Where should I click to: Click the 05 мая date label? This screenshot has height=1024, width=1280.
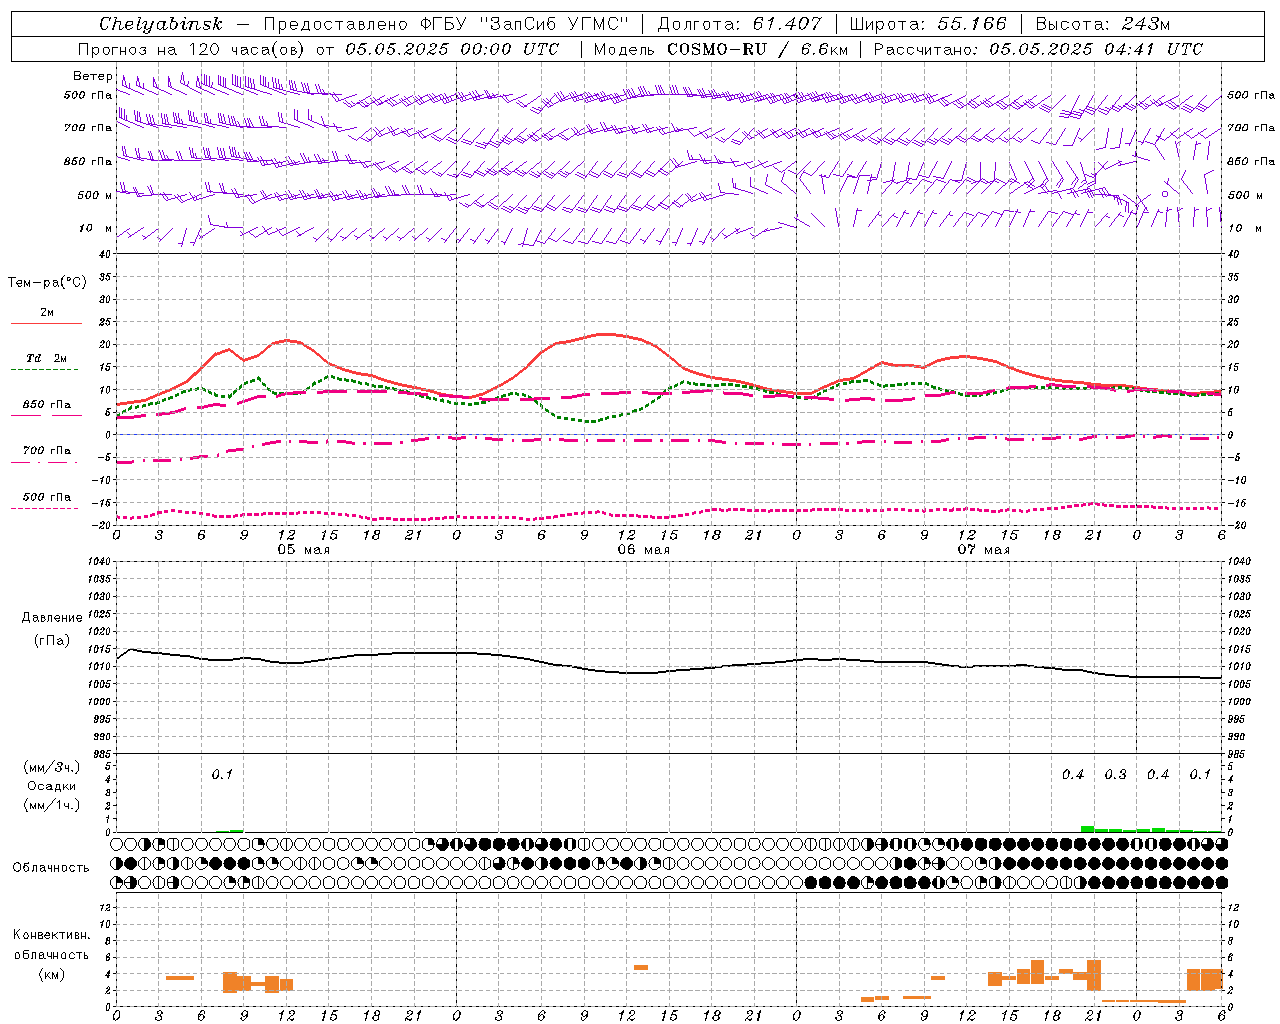(303, 550)
